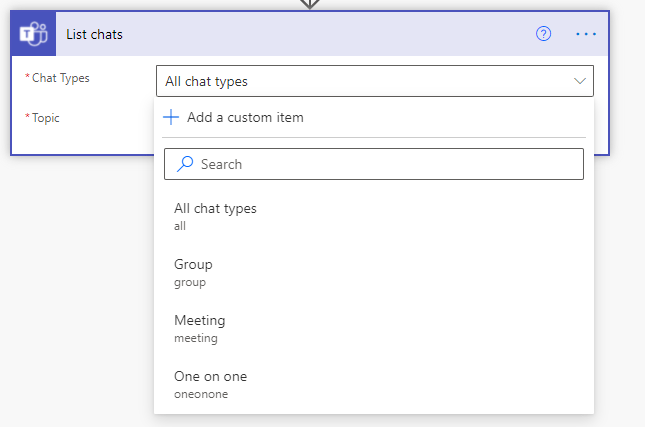Image resolution: width=645 pixels, height=427 pixels.
Task: Click the 'Topic' field label
Action: pyautogui.click(x=46, y=118)
